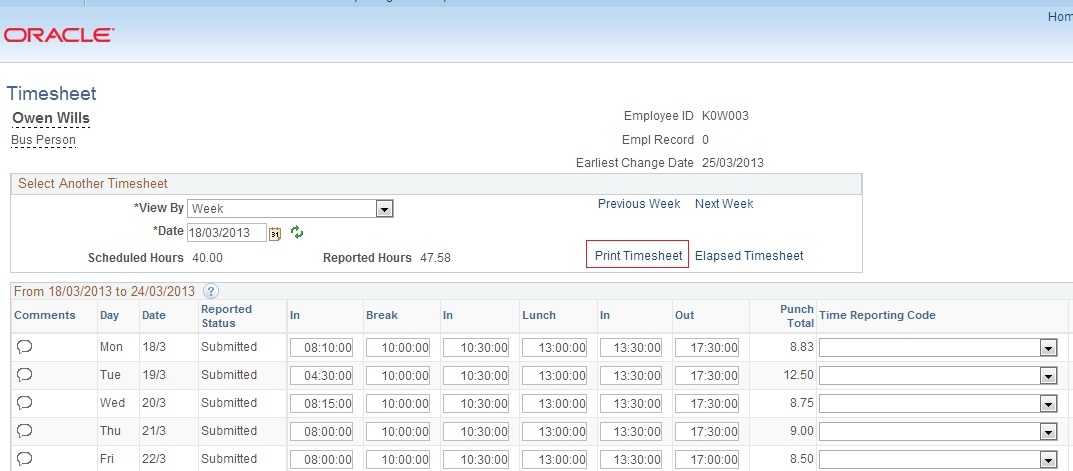Edit Thursday's Break time field
The image size is (1073, 471).
[398, 432]
